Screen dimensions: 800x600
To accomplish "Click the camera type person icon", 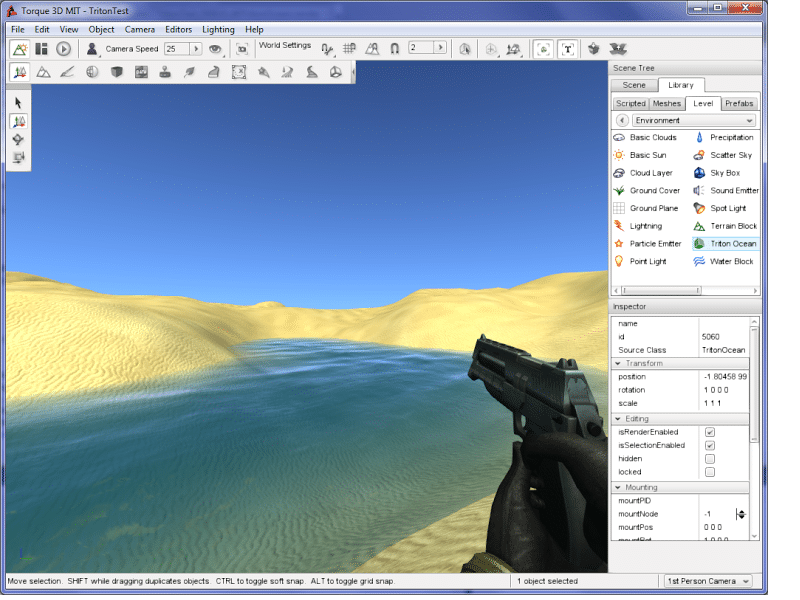I will coord(92,49).
